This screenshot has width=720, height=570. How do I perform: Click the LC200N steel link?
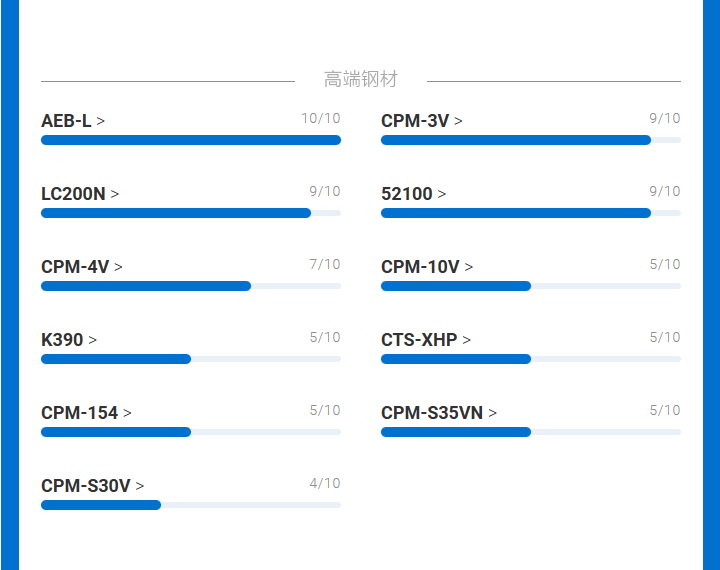click(79, 194)
